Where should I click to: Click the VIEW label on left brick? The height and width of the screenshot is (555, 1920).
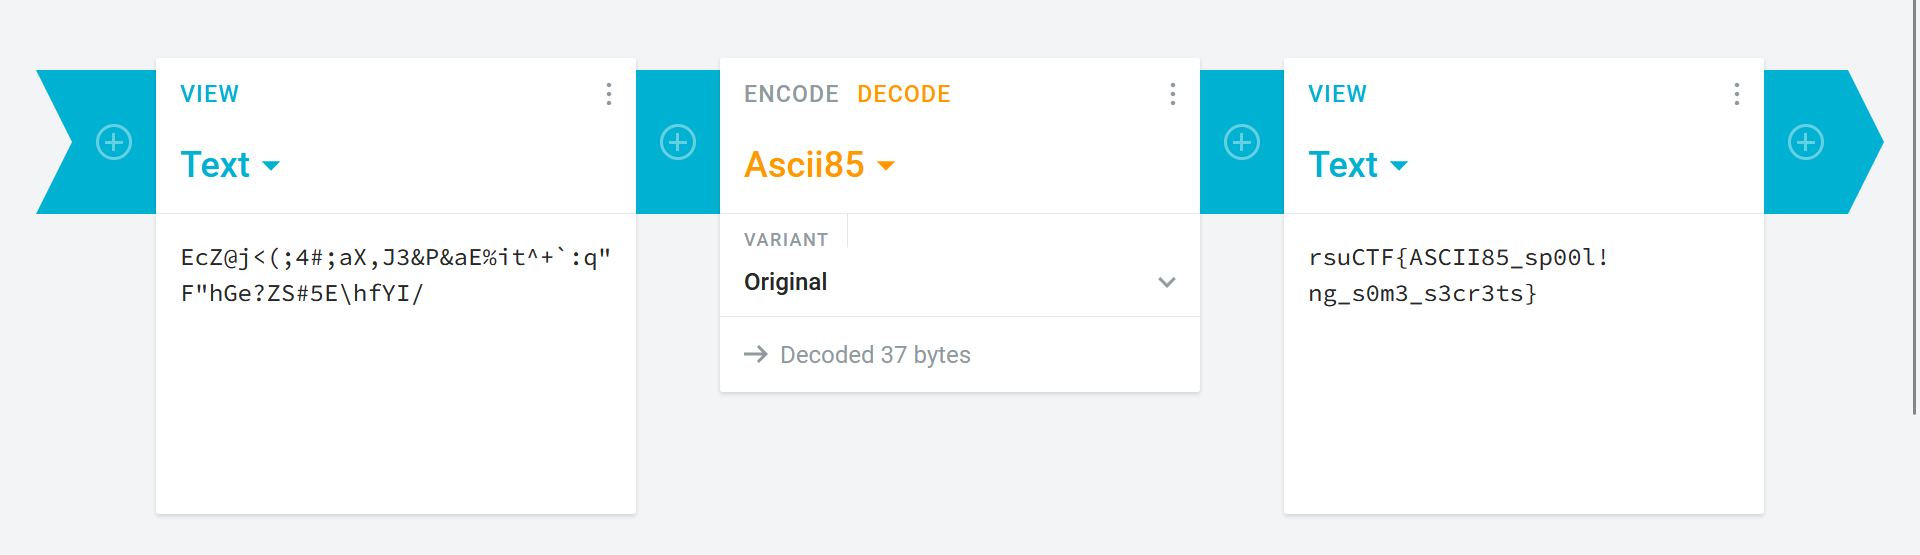tap(209, 94)
